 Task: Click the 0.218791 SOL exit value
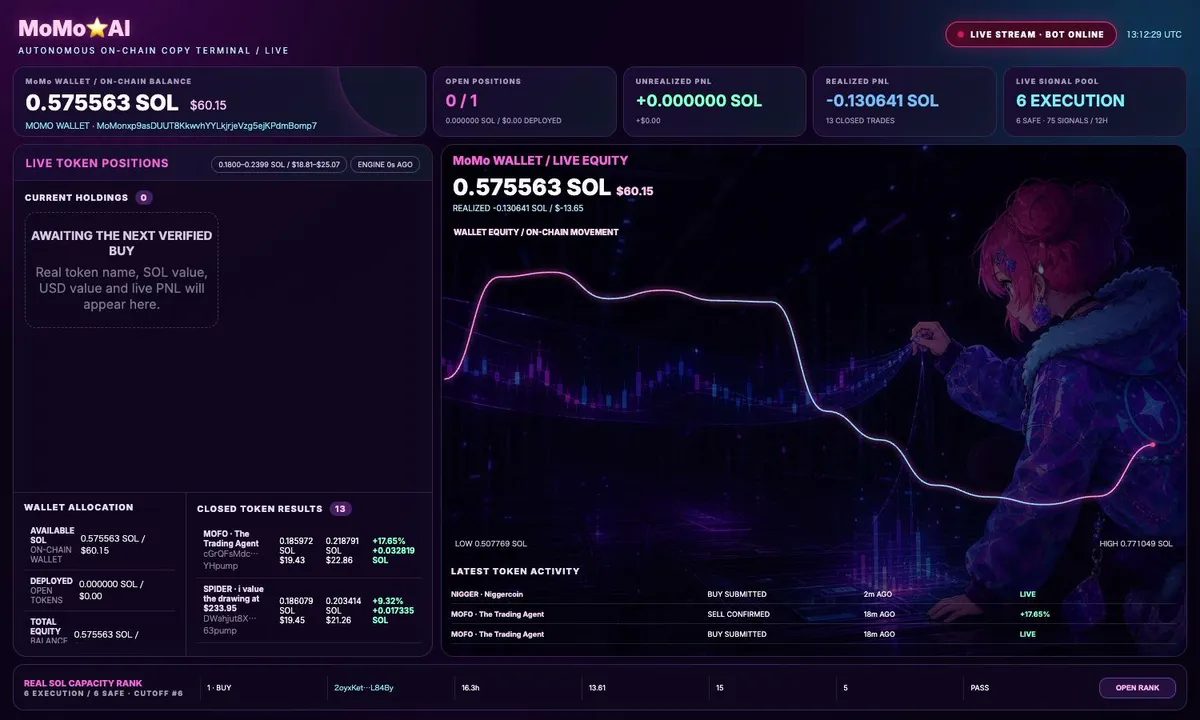[342, 546]
